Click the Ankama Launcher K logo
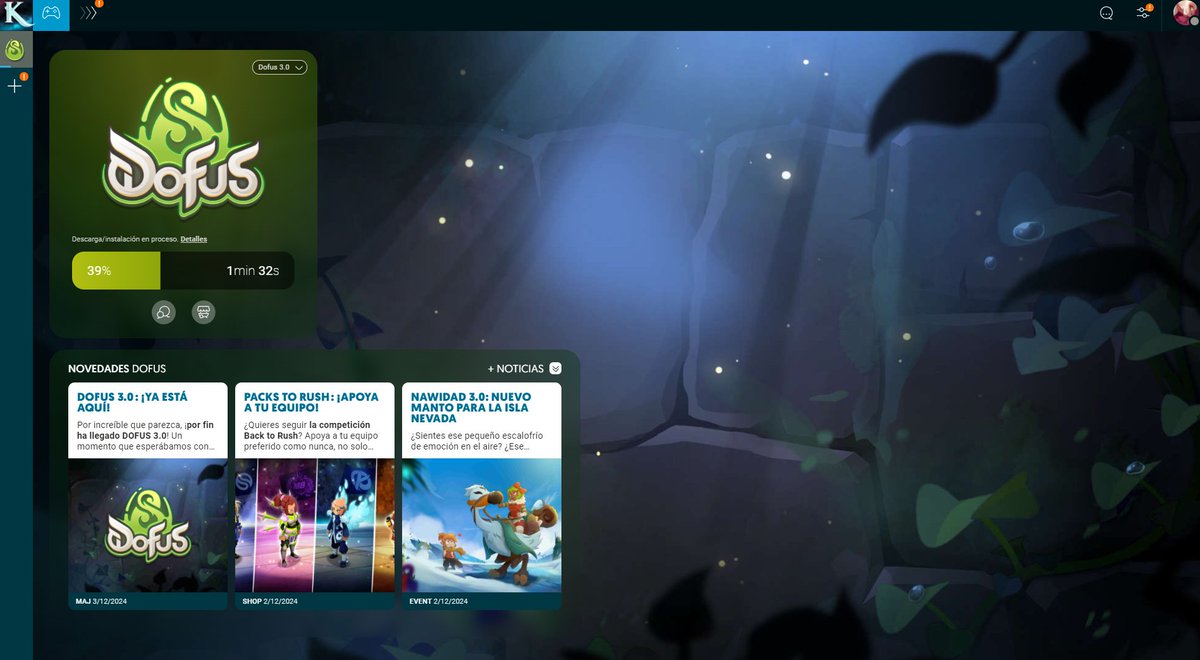Image resolution: width=1200 pixels, height=660 pixels. [x=15, y=14]
